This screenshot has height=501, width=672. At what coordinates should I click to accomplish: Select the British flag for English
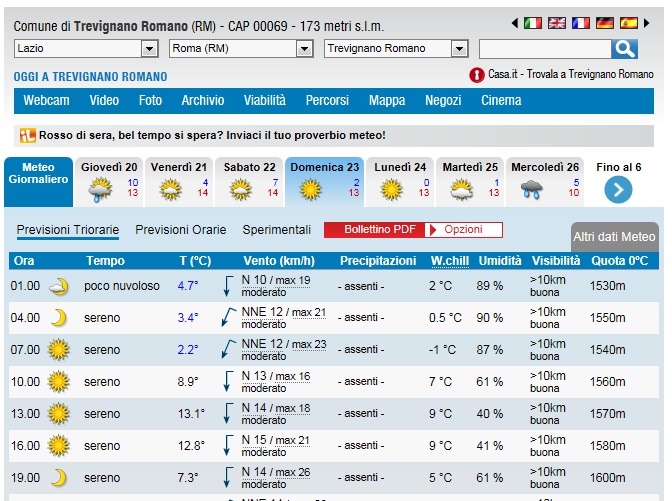tap(557, 23)
